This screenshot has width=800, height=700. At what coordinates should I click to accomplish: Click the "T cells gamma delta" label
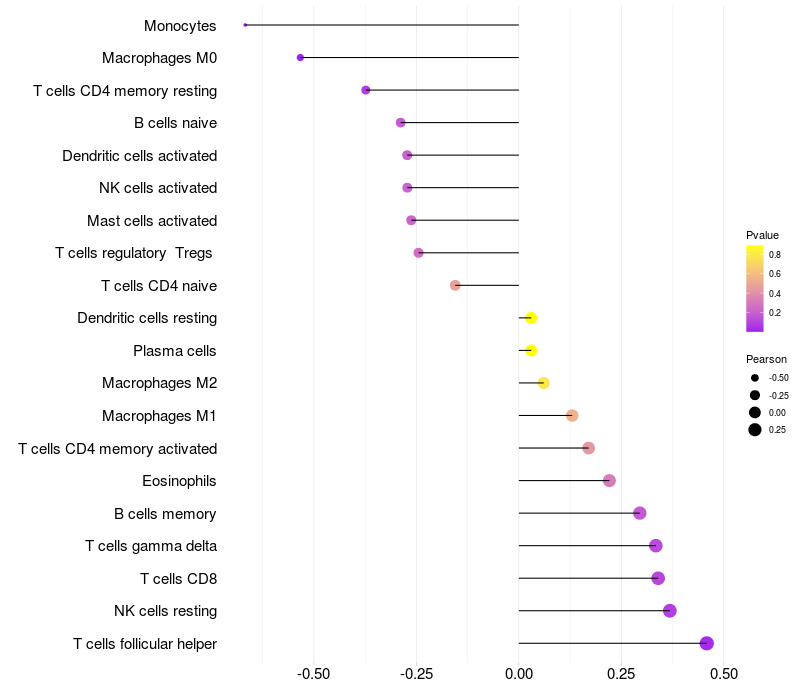tap(151, 546)
